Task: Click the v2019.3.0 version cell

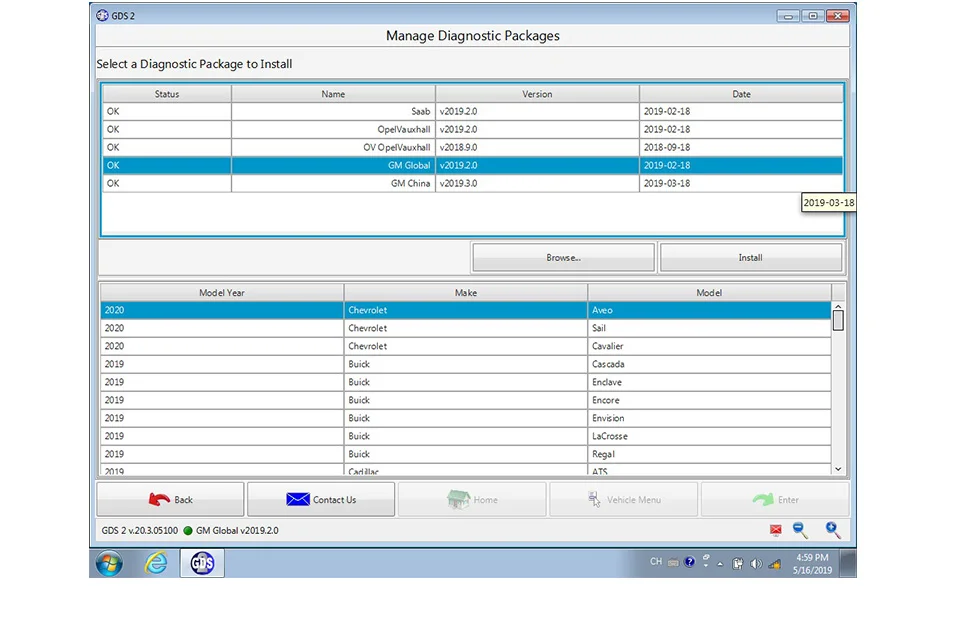Action: [537, 183]
